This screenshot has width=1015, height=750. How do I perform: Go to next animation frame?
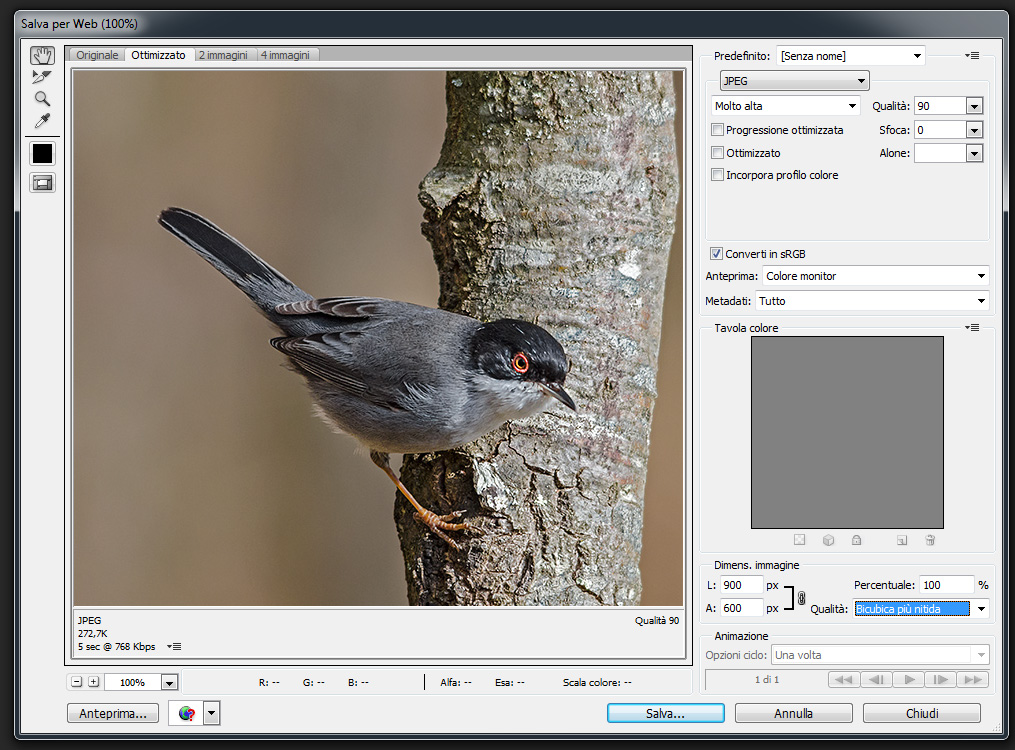941,679
